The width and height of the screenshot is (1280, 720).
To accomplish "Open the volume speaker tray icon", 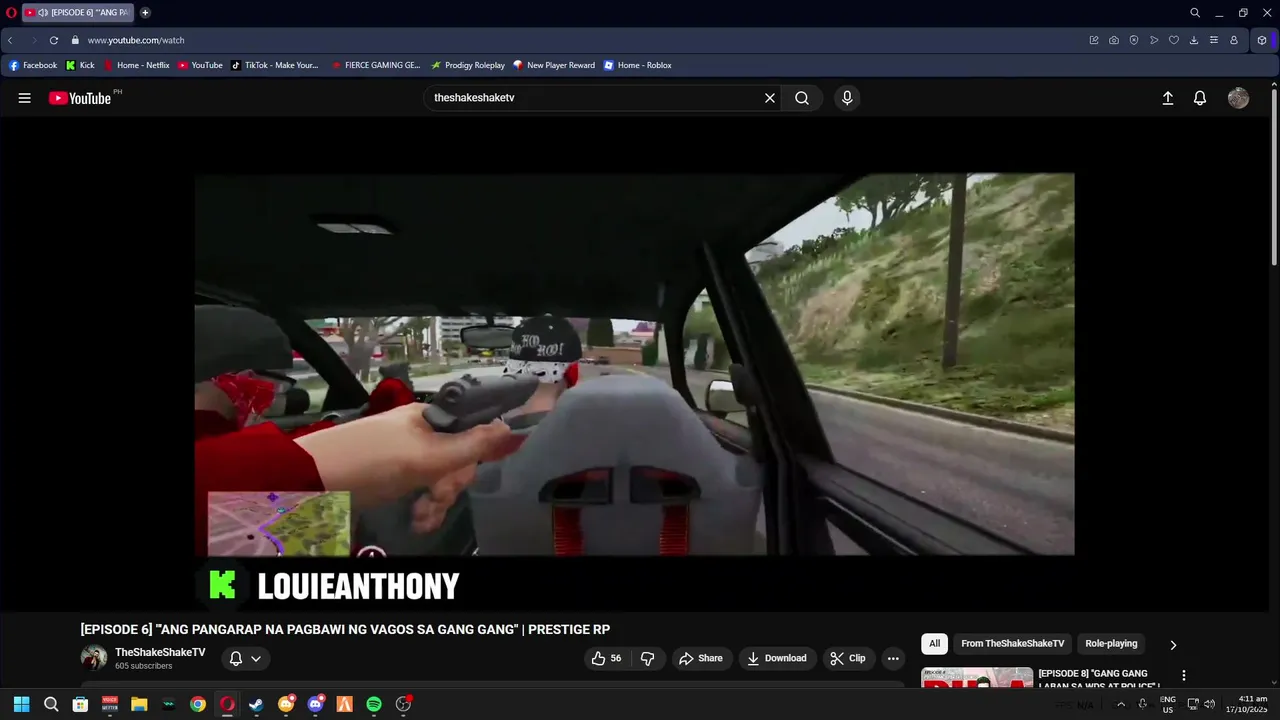I will point(1210,704).
